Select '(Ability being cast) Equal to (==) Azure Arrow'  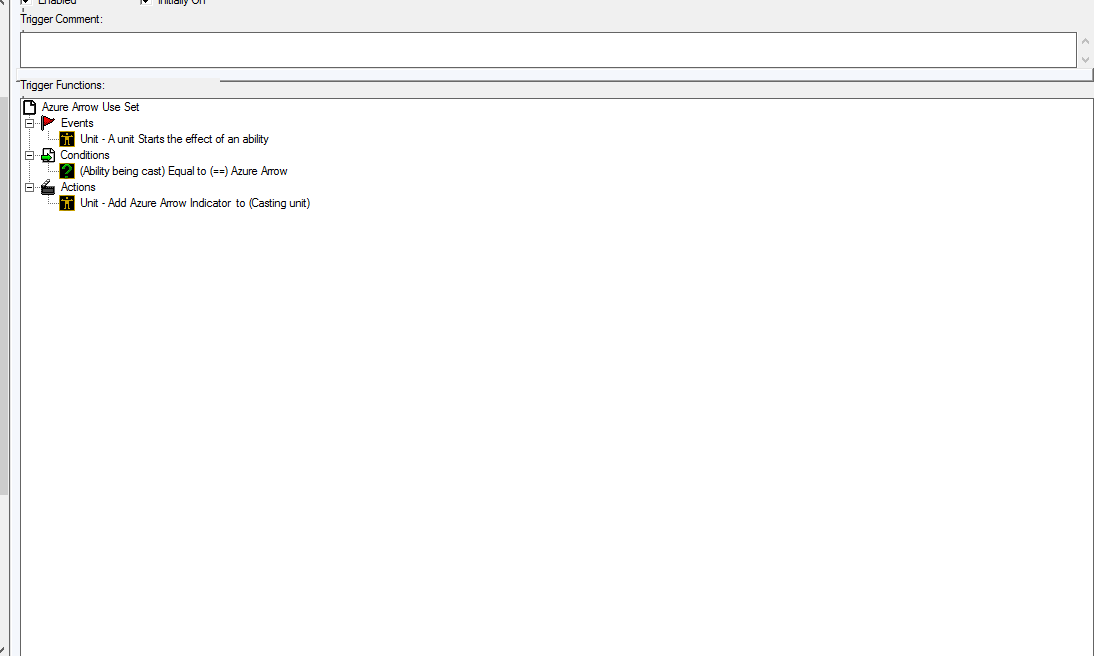click(x=183, y=171)
